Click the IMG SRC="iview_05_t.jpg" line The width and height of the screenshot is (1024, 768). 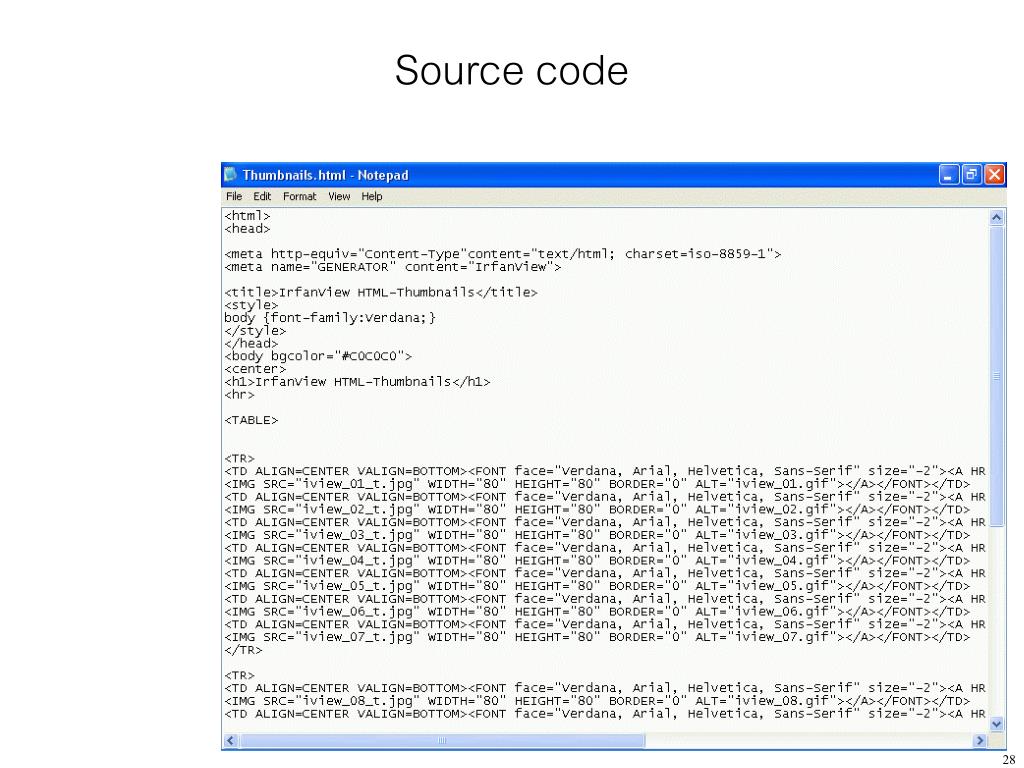coord(597,586)
